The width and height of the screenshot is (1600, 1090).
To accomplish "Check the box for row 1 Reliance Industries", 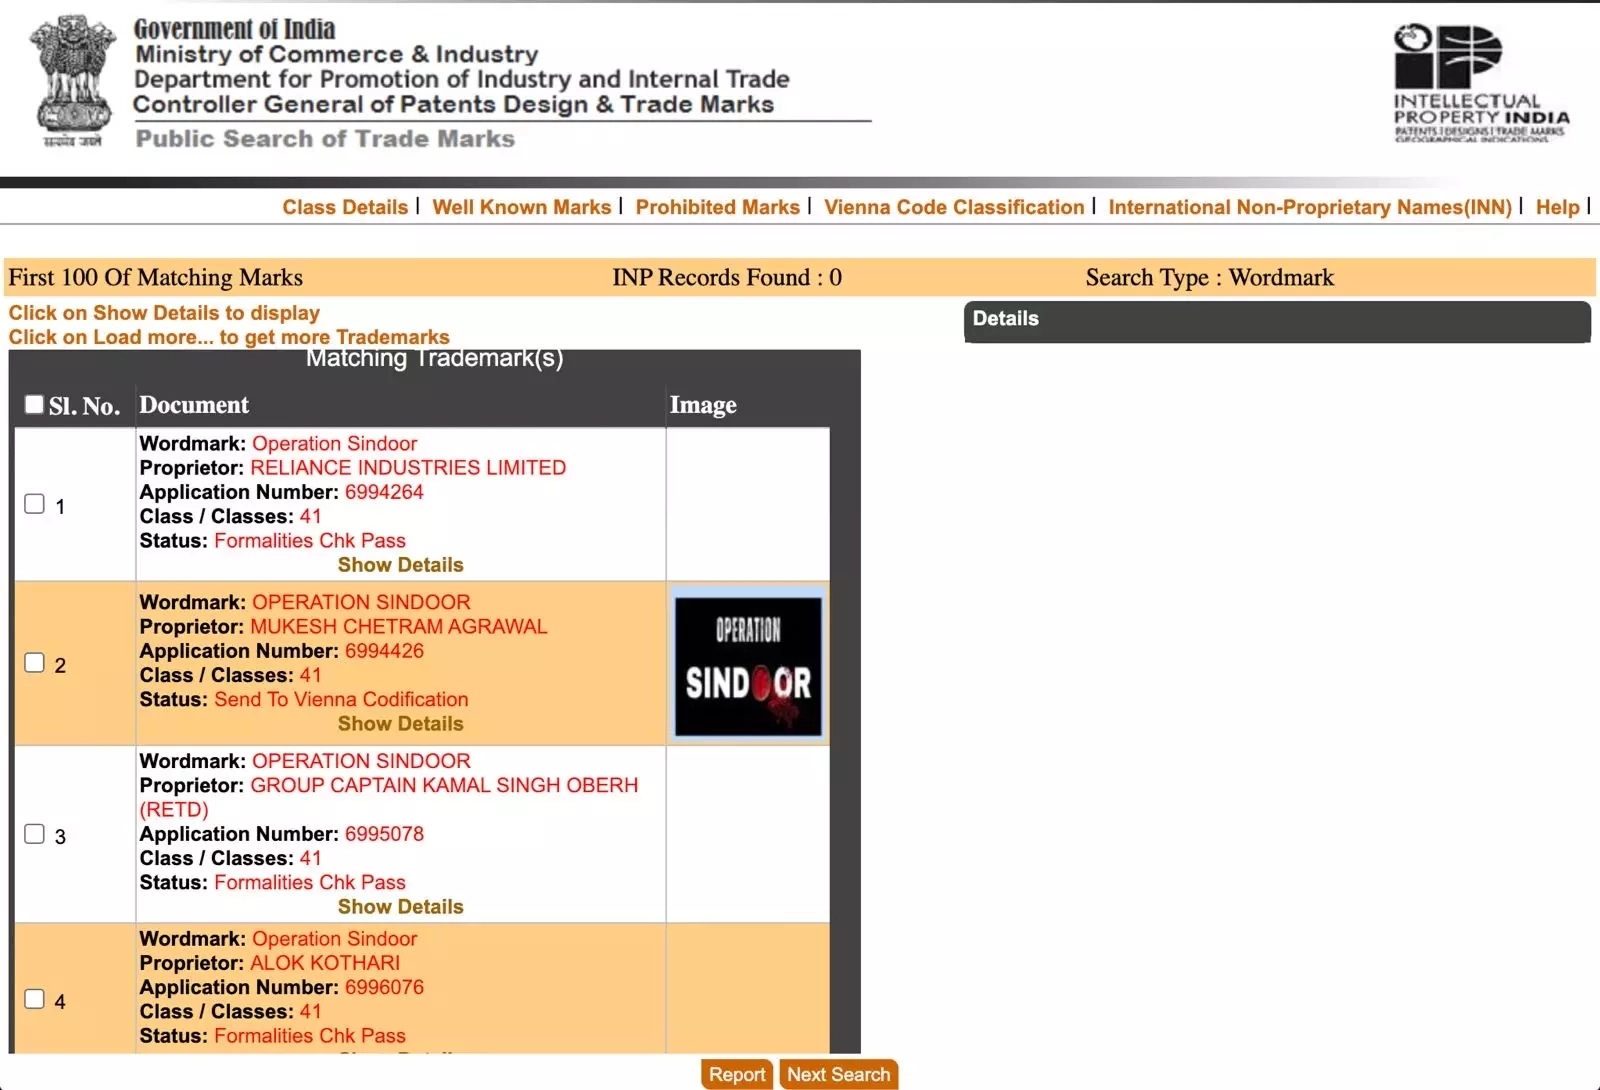I will pyautogui.click(x=35, y=504).
